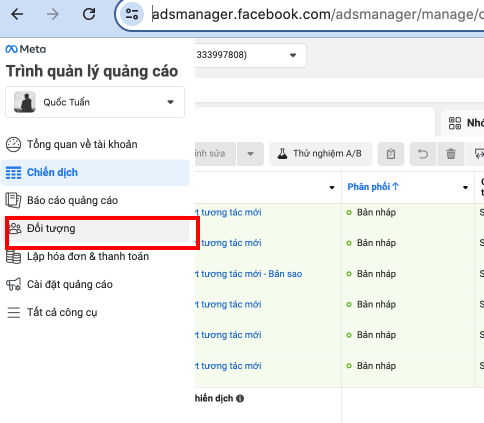This screenshot has height=423, width=484.
Task: Click the Chiến dịch table grid icon
Action: pos(13,173)
